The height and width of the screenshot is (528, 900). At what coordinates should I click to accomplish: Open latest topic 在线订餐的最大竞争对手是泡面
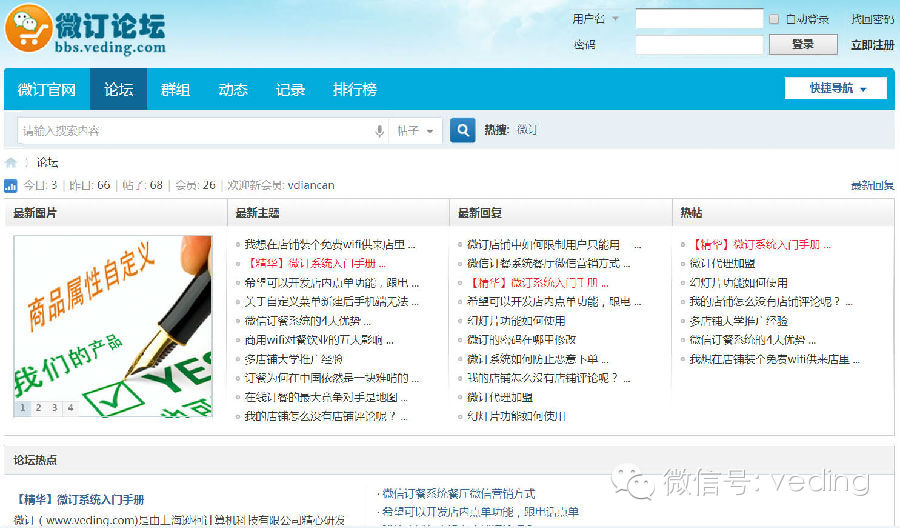click(x=325, y=397)
